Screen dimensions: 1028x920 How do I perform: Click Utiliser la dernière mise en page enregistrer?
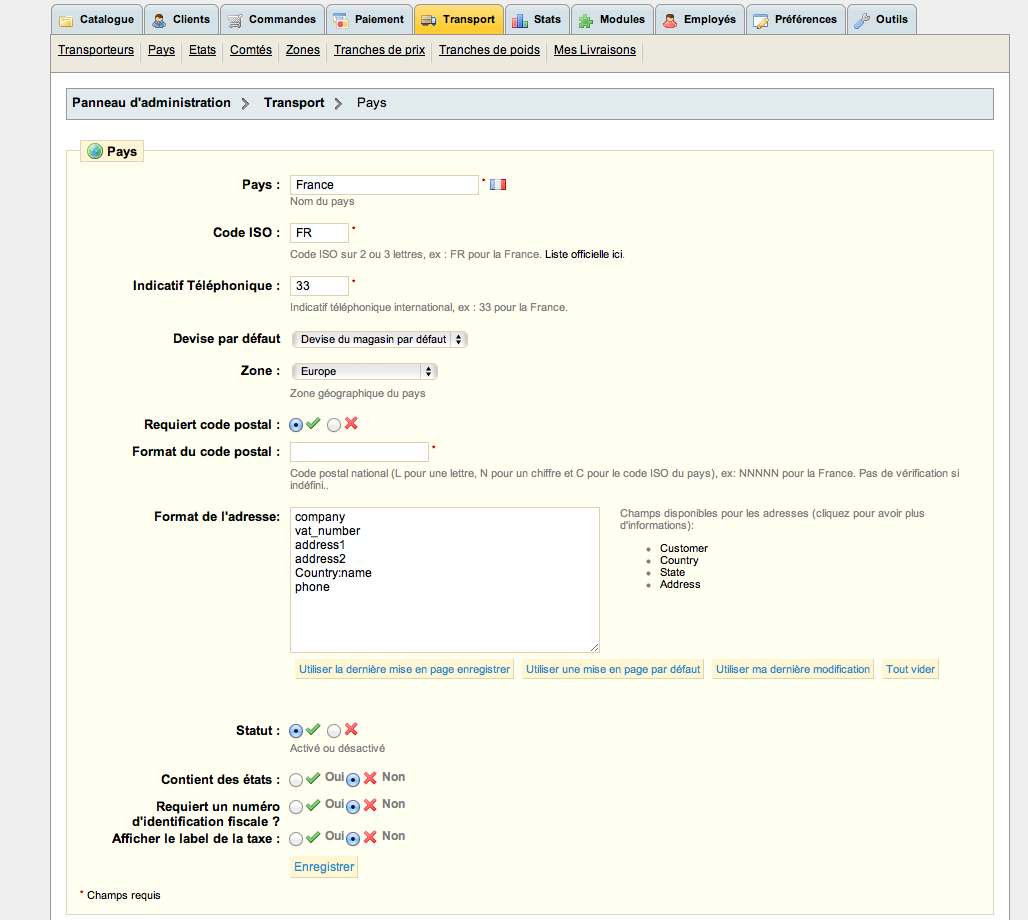coord(405,669)
